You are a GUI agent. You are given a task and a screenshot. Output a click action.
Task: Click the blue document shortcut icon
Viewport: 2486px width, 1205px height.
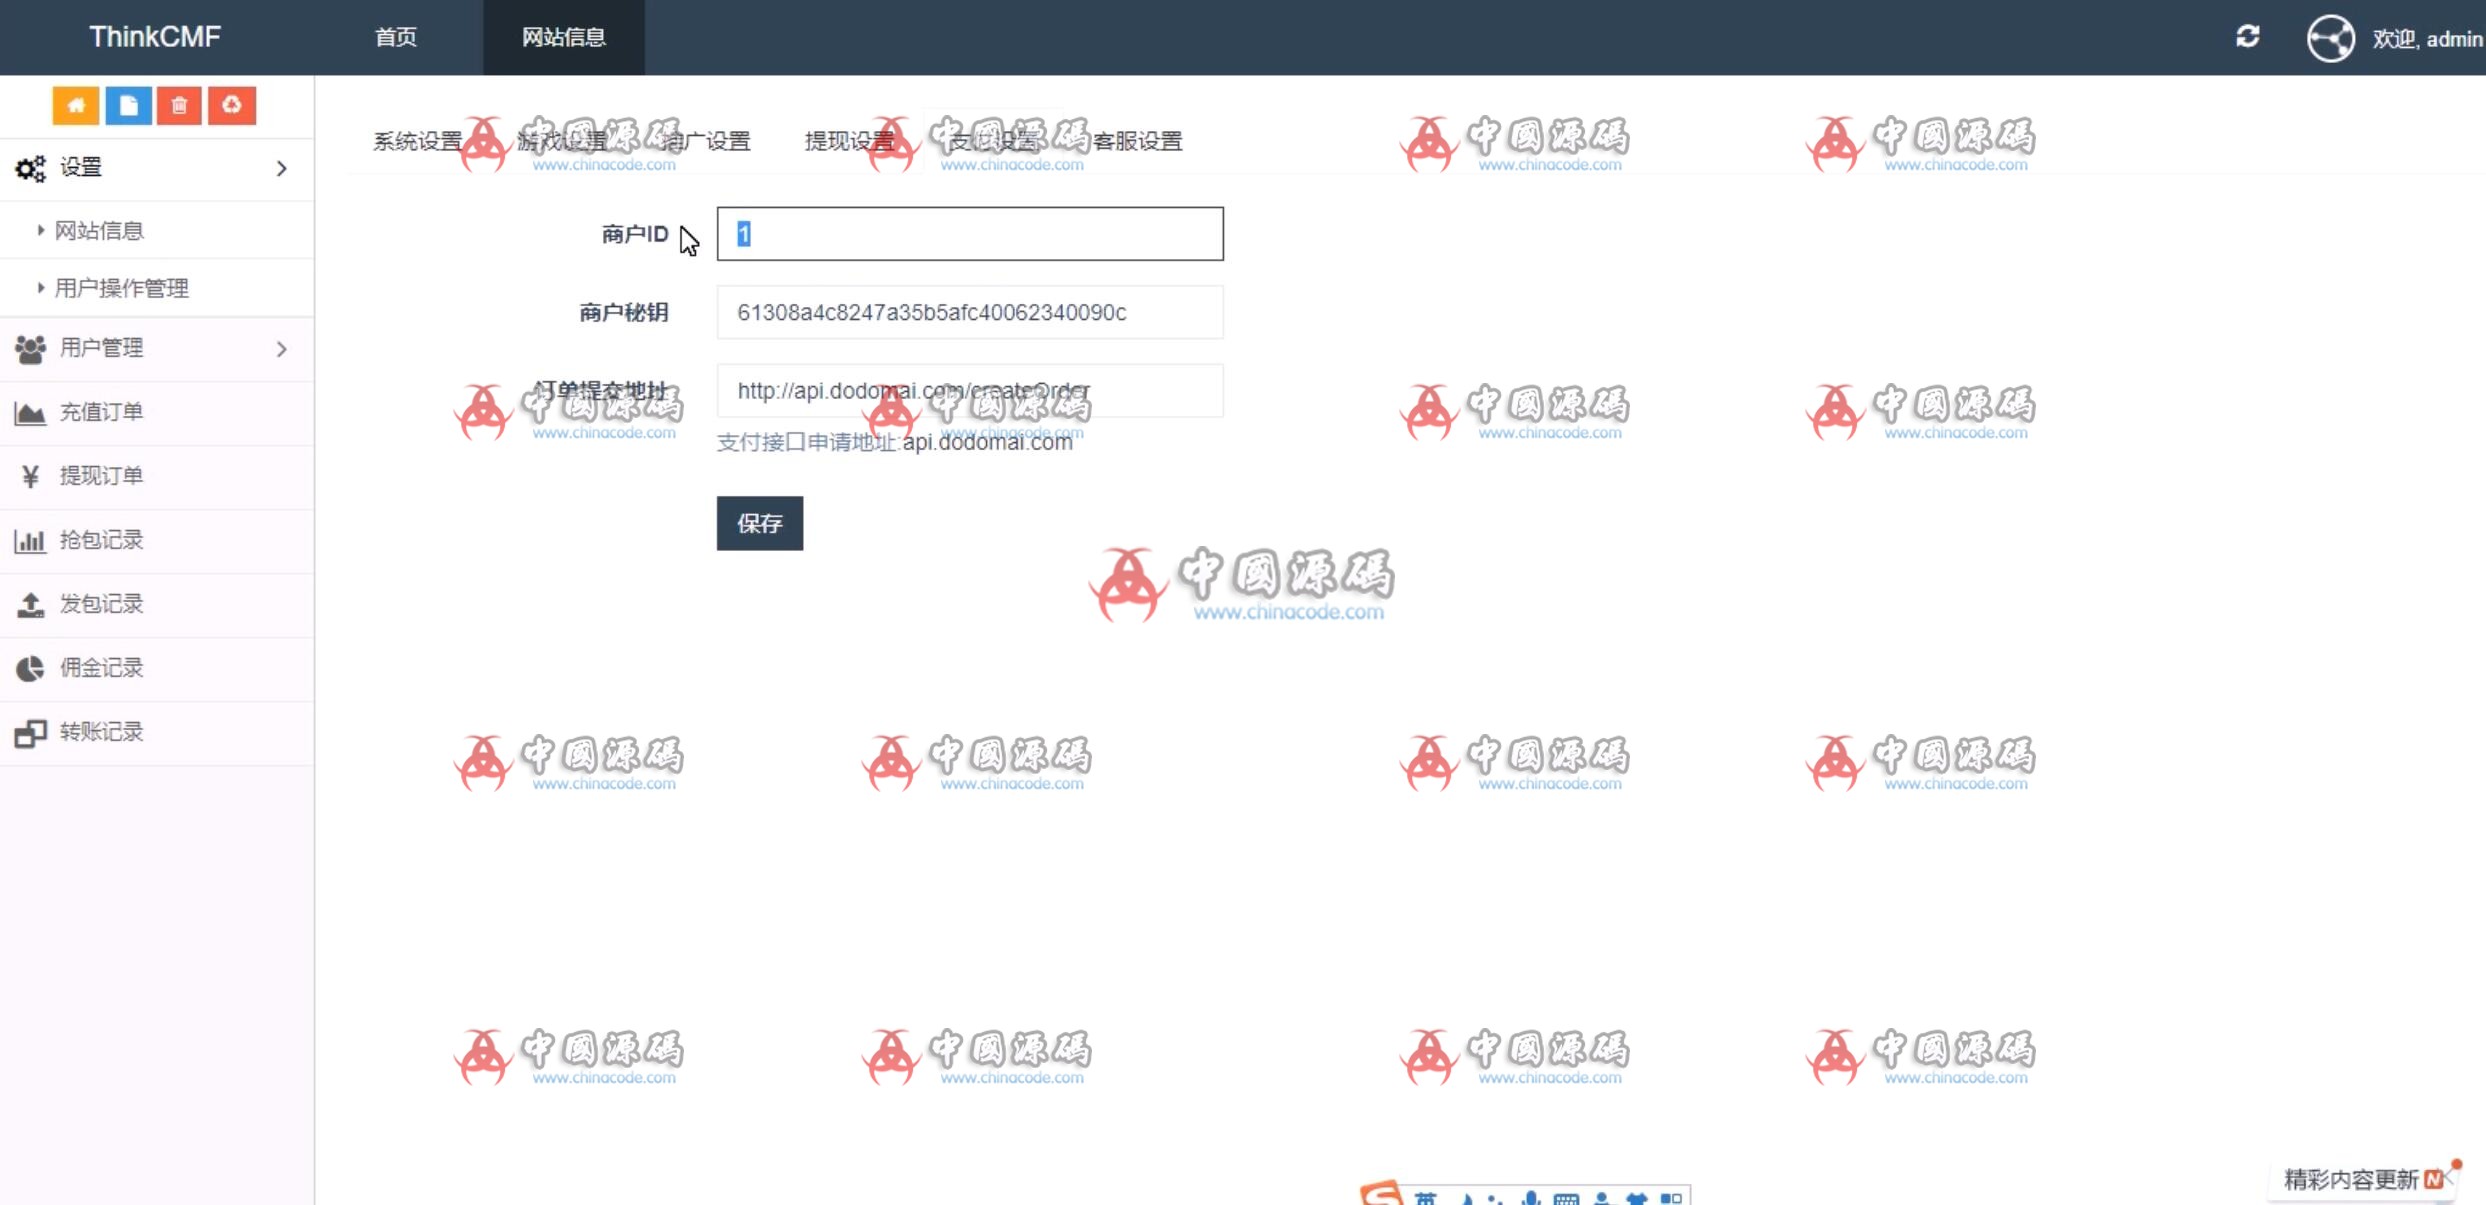pyautogui.click(x=128, y=105)
